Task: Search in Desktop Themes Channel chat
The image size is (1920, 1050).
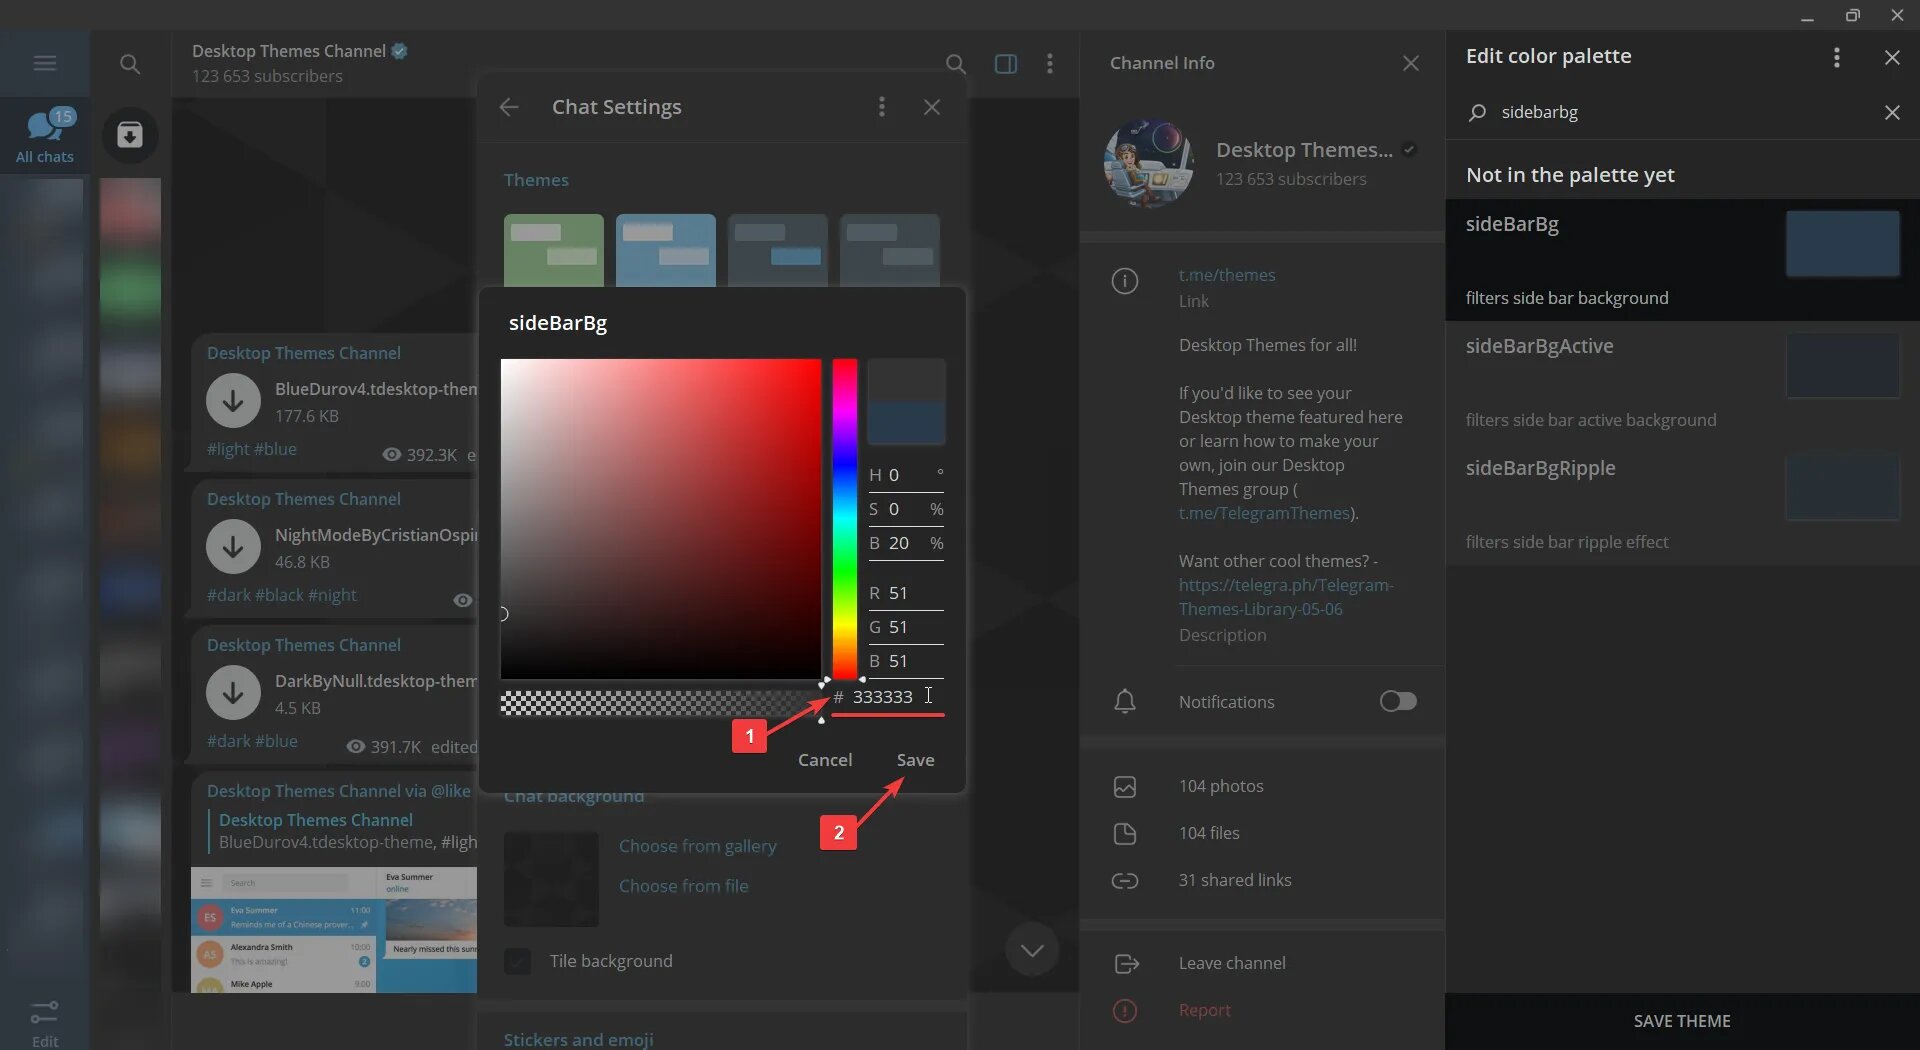Action: click(x=955, y=64)
